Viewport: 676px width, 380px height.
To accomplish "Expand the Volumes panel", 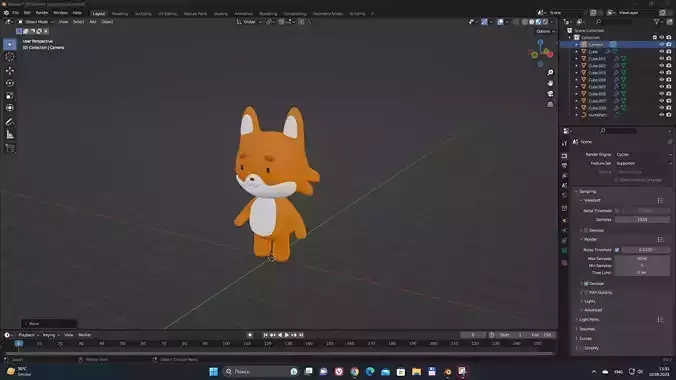I will coord(587,329).
